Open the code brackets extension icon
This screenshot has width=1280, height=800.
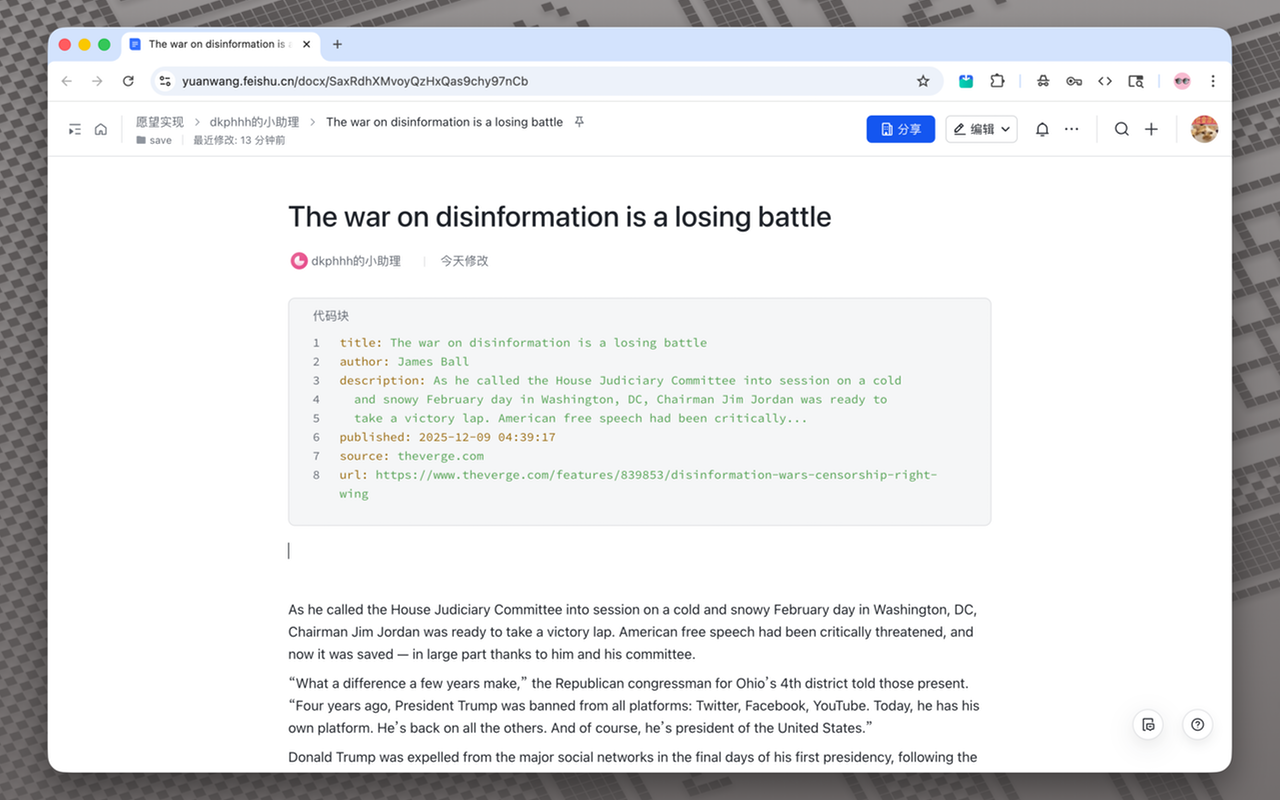pos(1105,81)
